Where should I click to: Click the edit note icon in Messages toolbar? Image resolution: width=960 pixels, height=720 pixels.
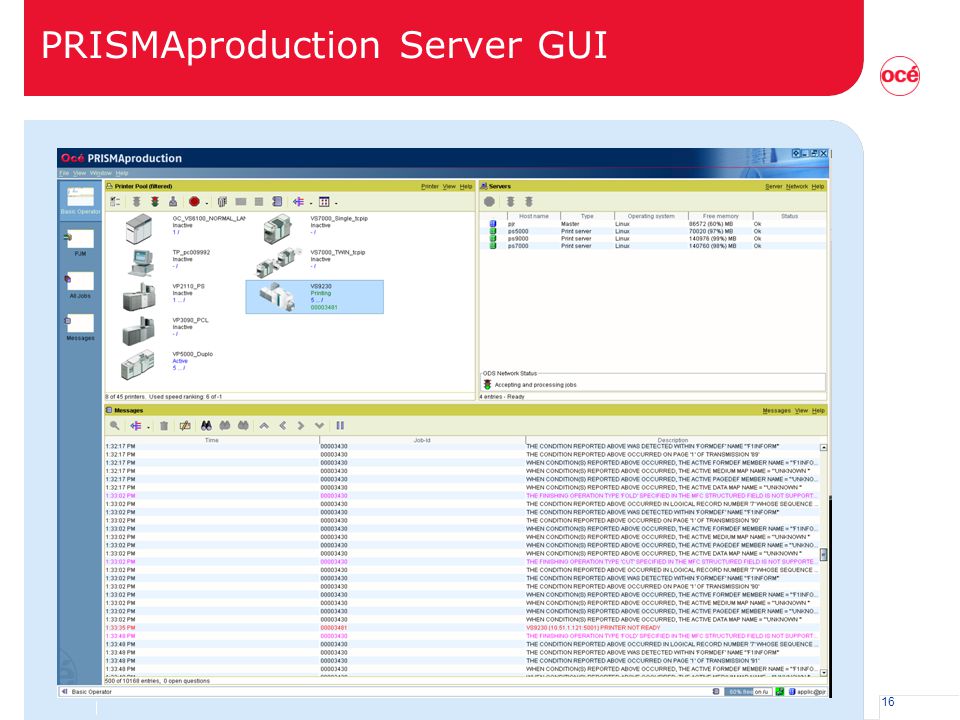point(184,426)
